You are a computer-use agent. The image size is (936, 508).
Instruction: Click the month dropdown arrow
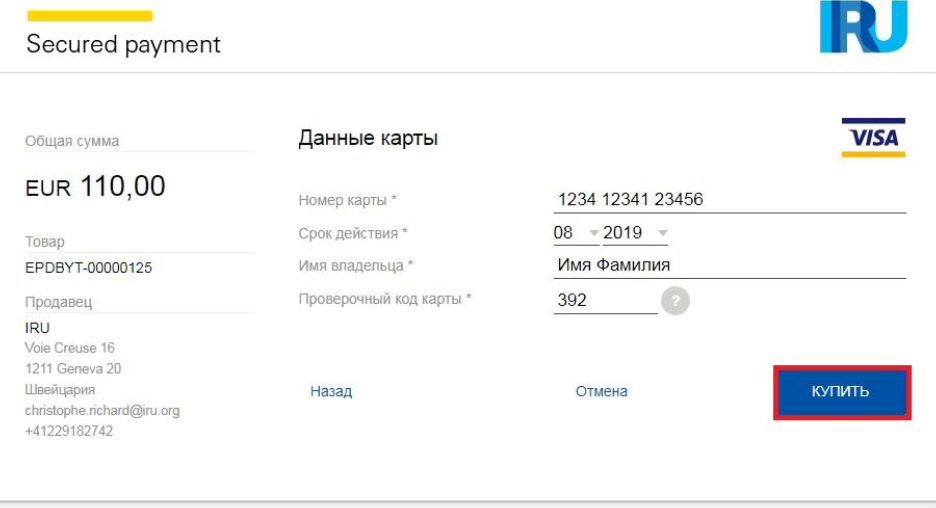pos(593,233)
